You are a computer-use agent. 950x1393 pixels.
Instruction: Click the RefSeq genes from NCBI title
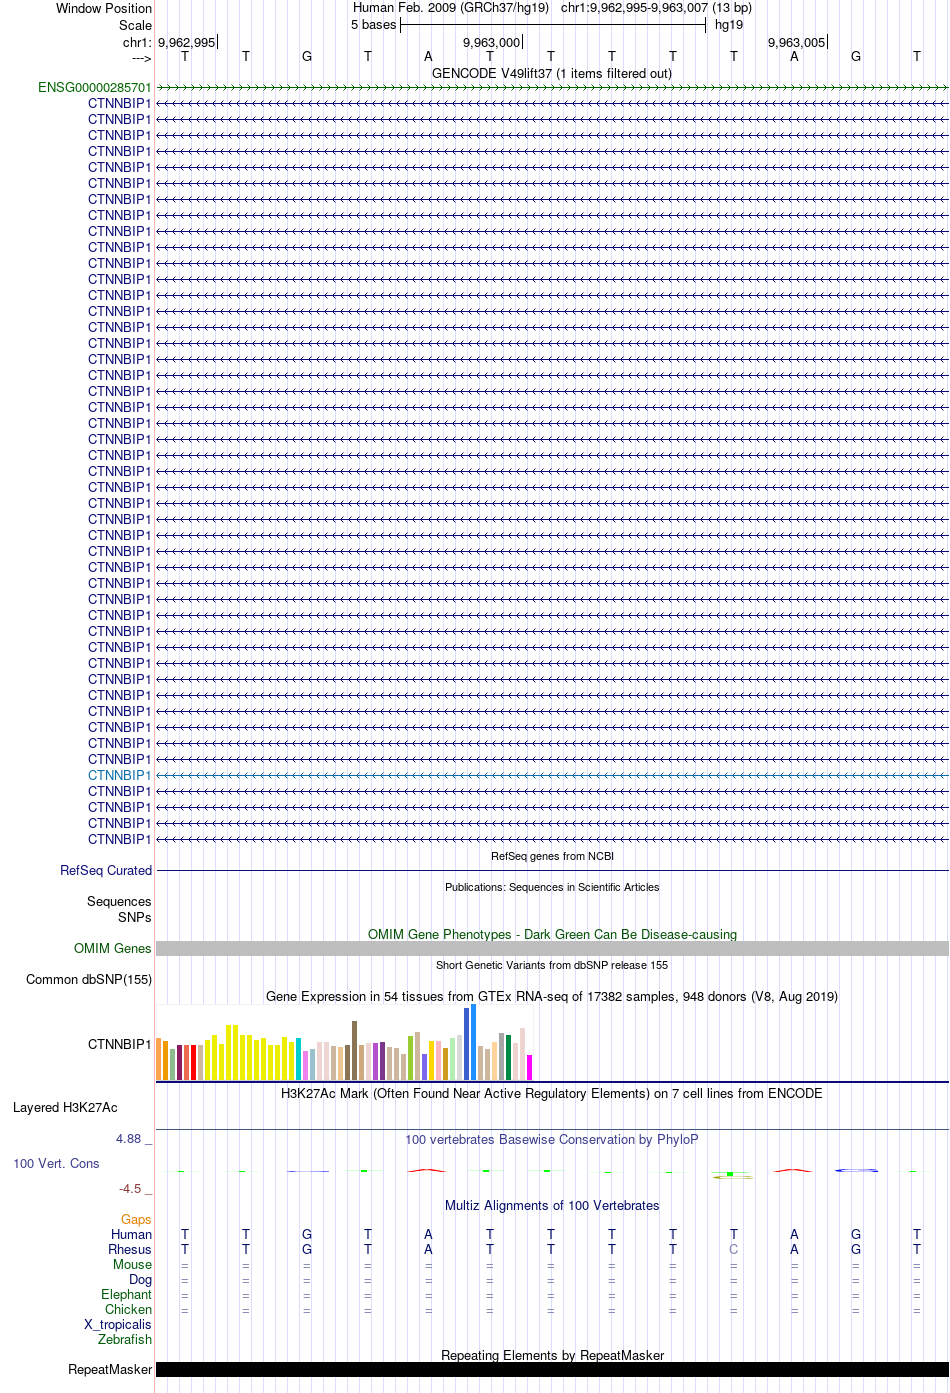pos(552,856)
